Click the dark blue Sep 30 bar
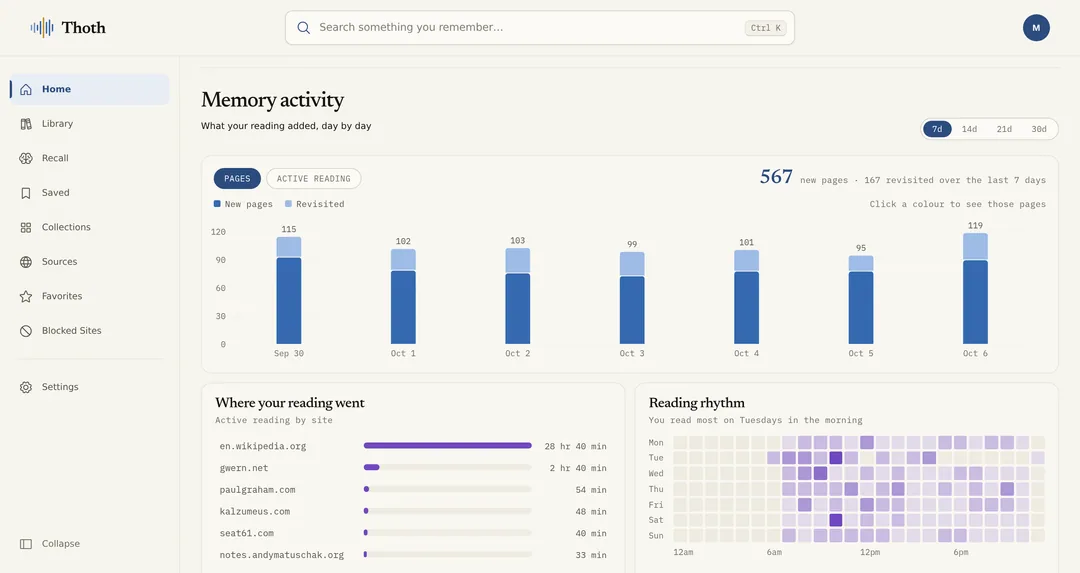The image size is (1080, 573). pos(289,301)
